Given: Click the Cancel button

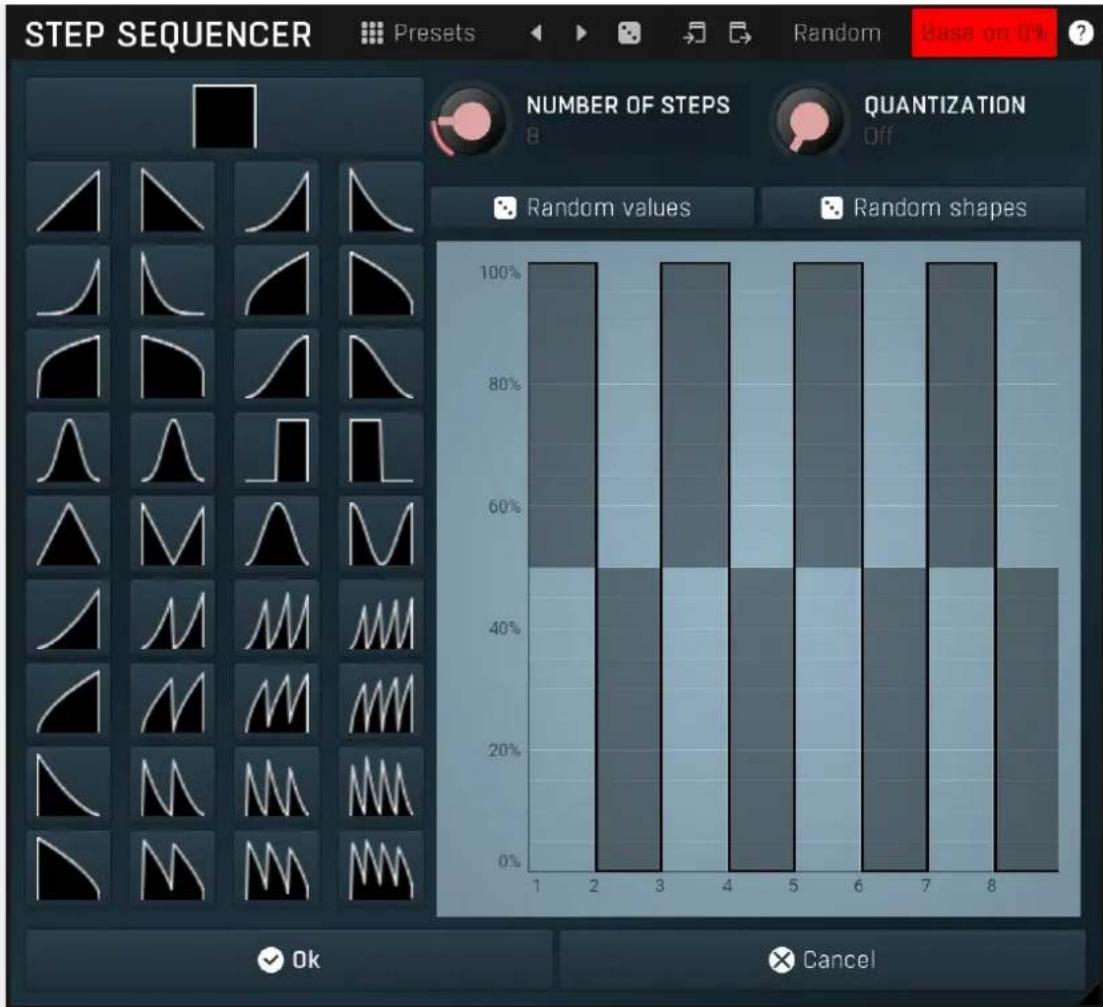Looking at the screenshot, I should click(822, 960).
